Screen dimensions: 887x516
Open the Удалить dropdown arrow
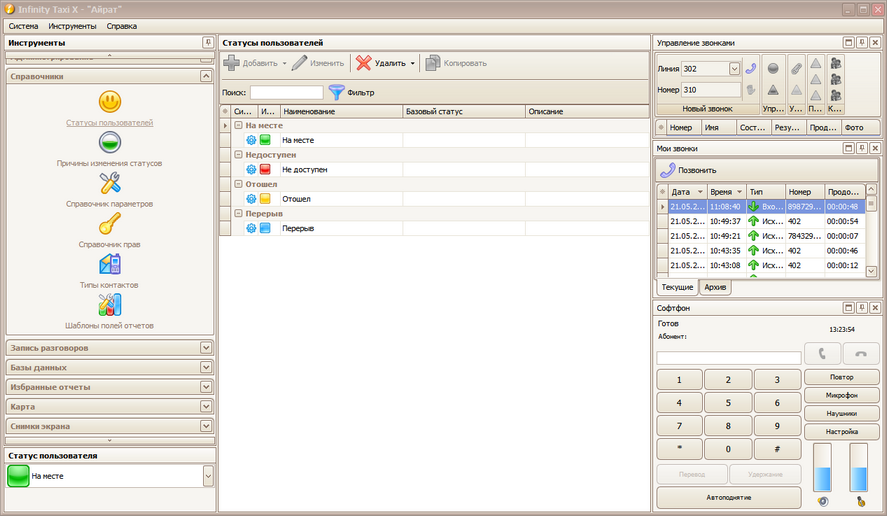tap(412, 63)
